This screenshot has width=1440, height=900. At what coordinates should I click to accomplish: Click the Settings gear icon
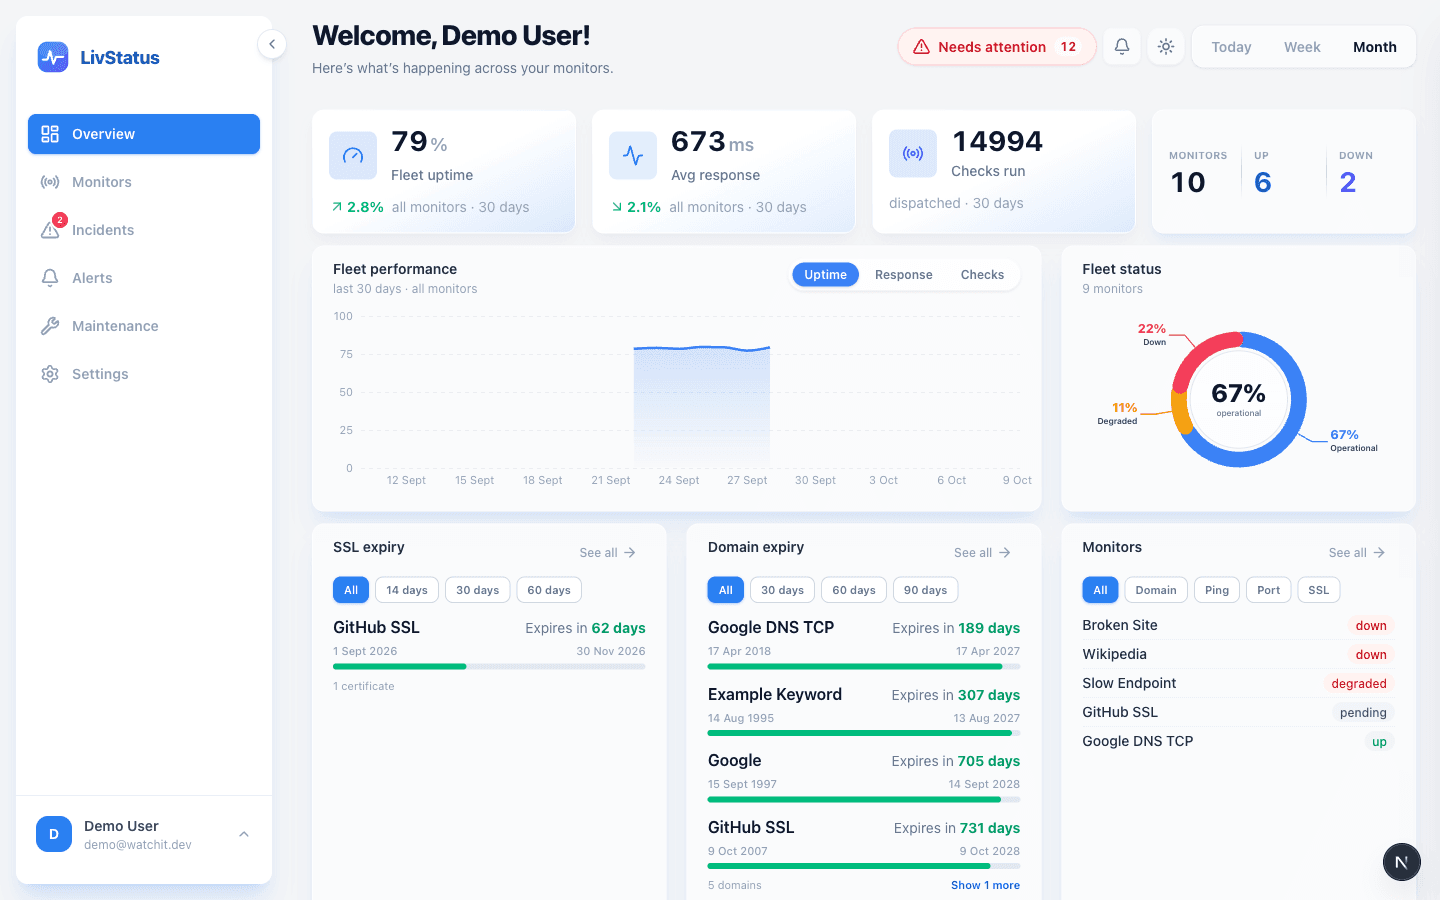point(50,374)
